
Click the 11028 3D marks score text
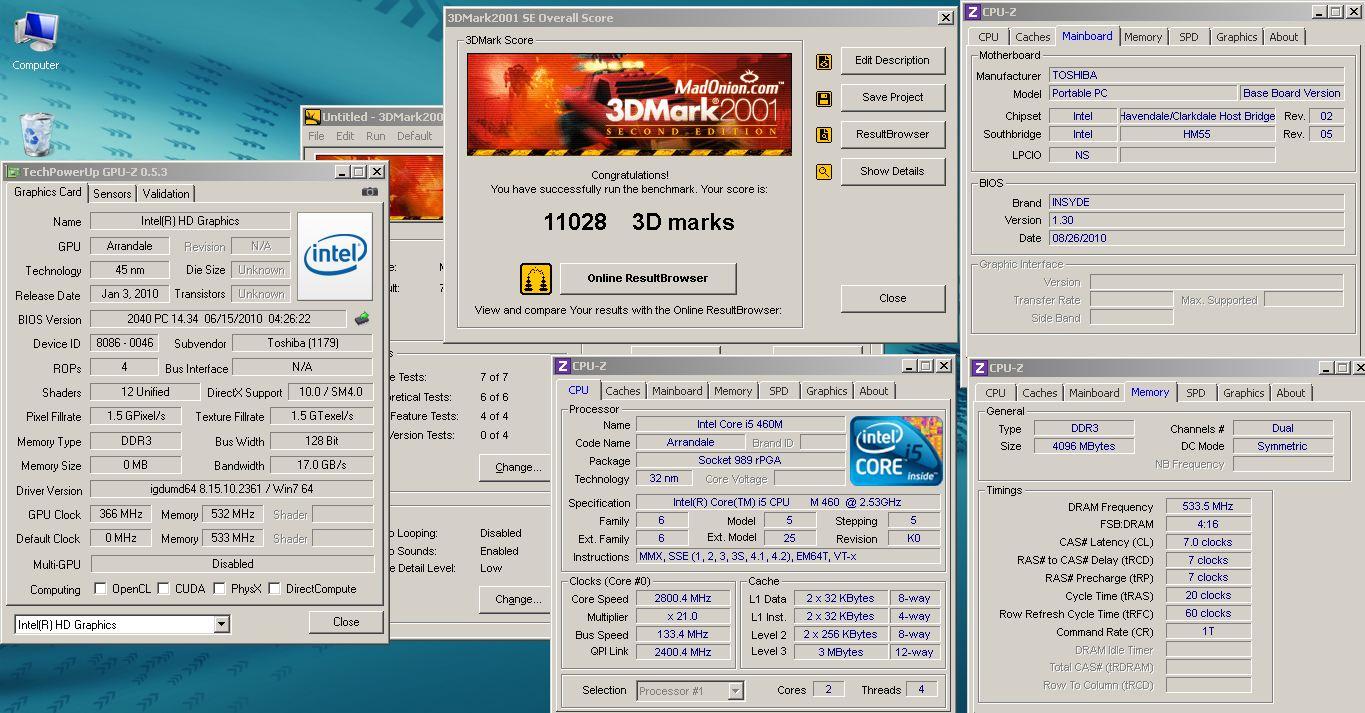coord(638,222)
